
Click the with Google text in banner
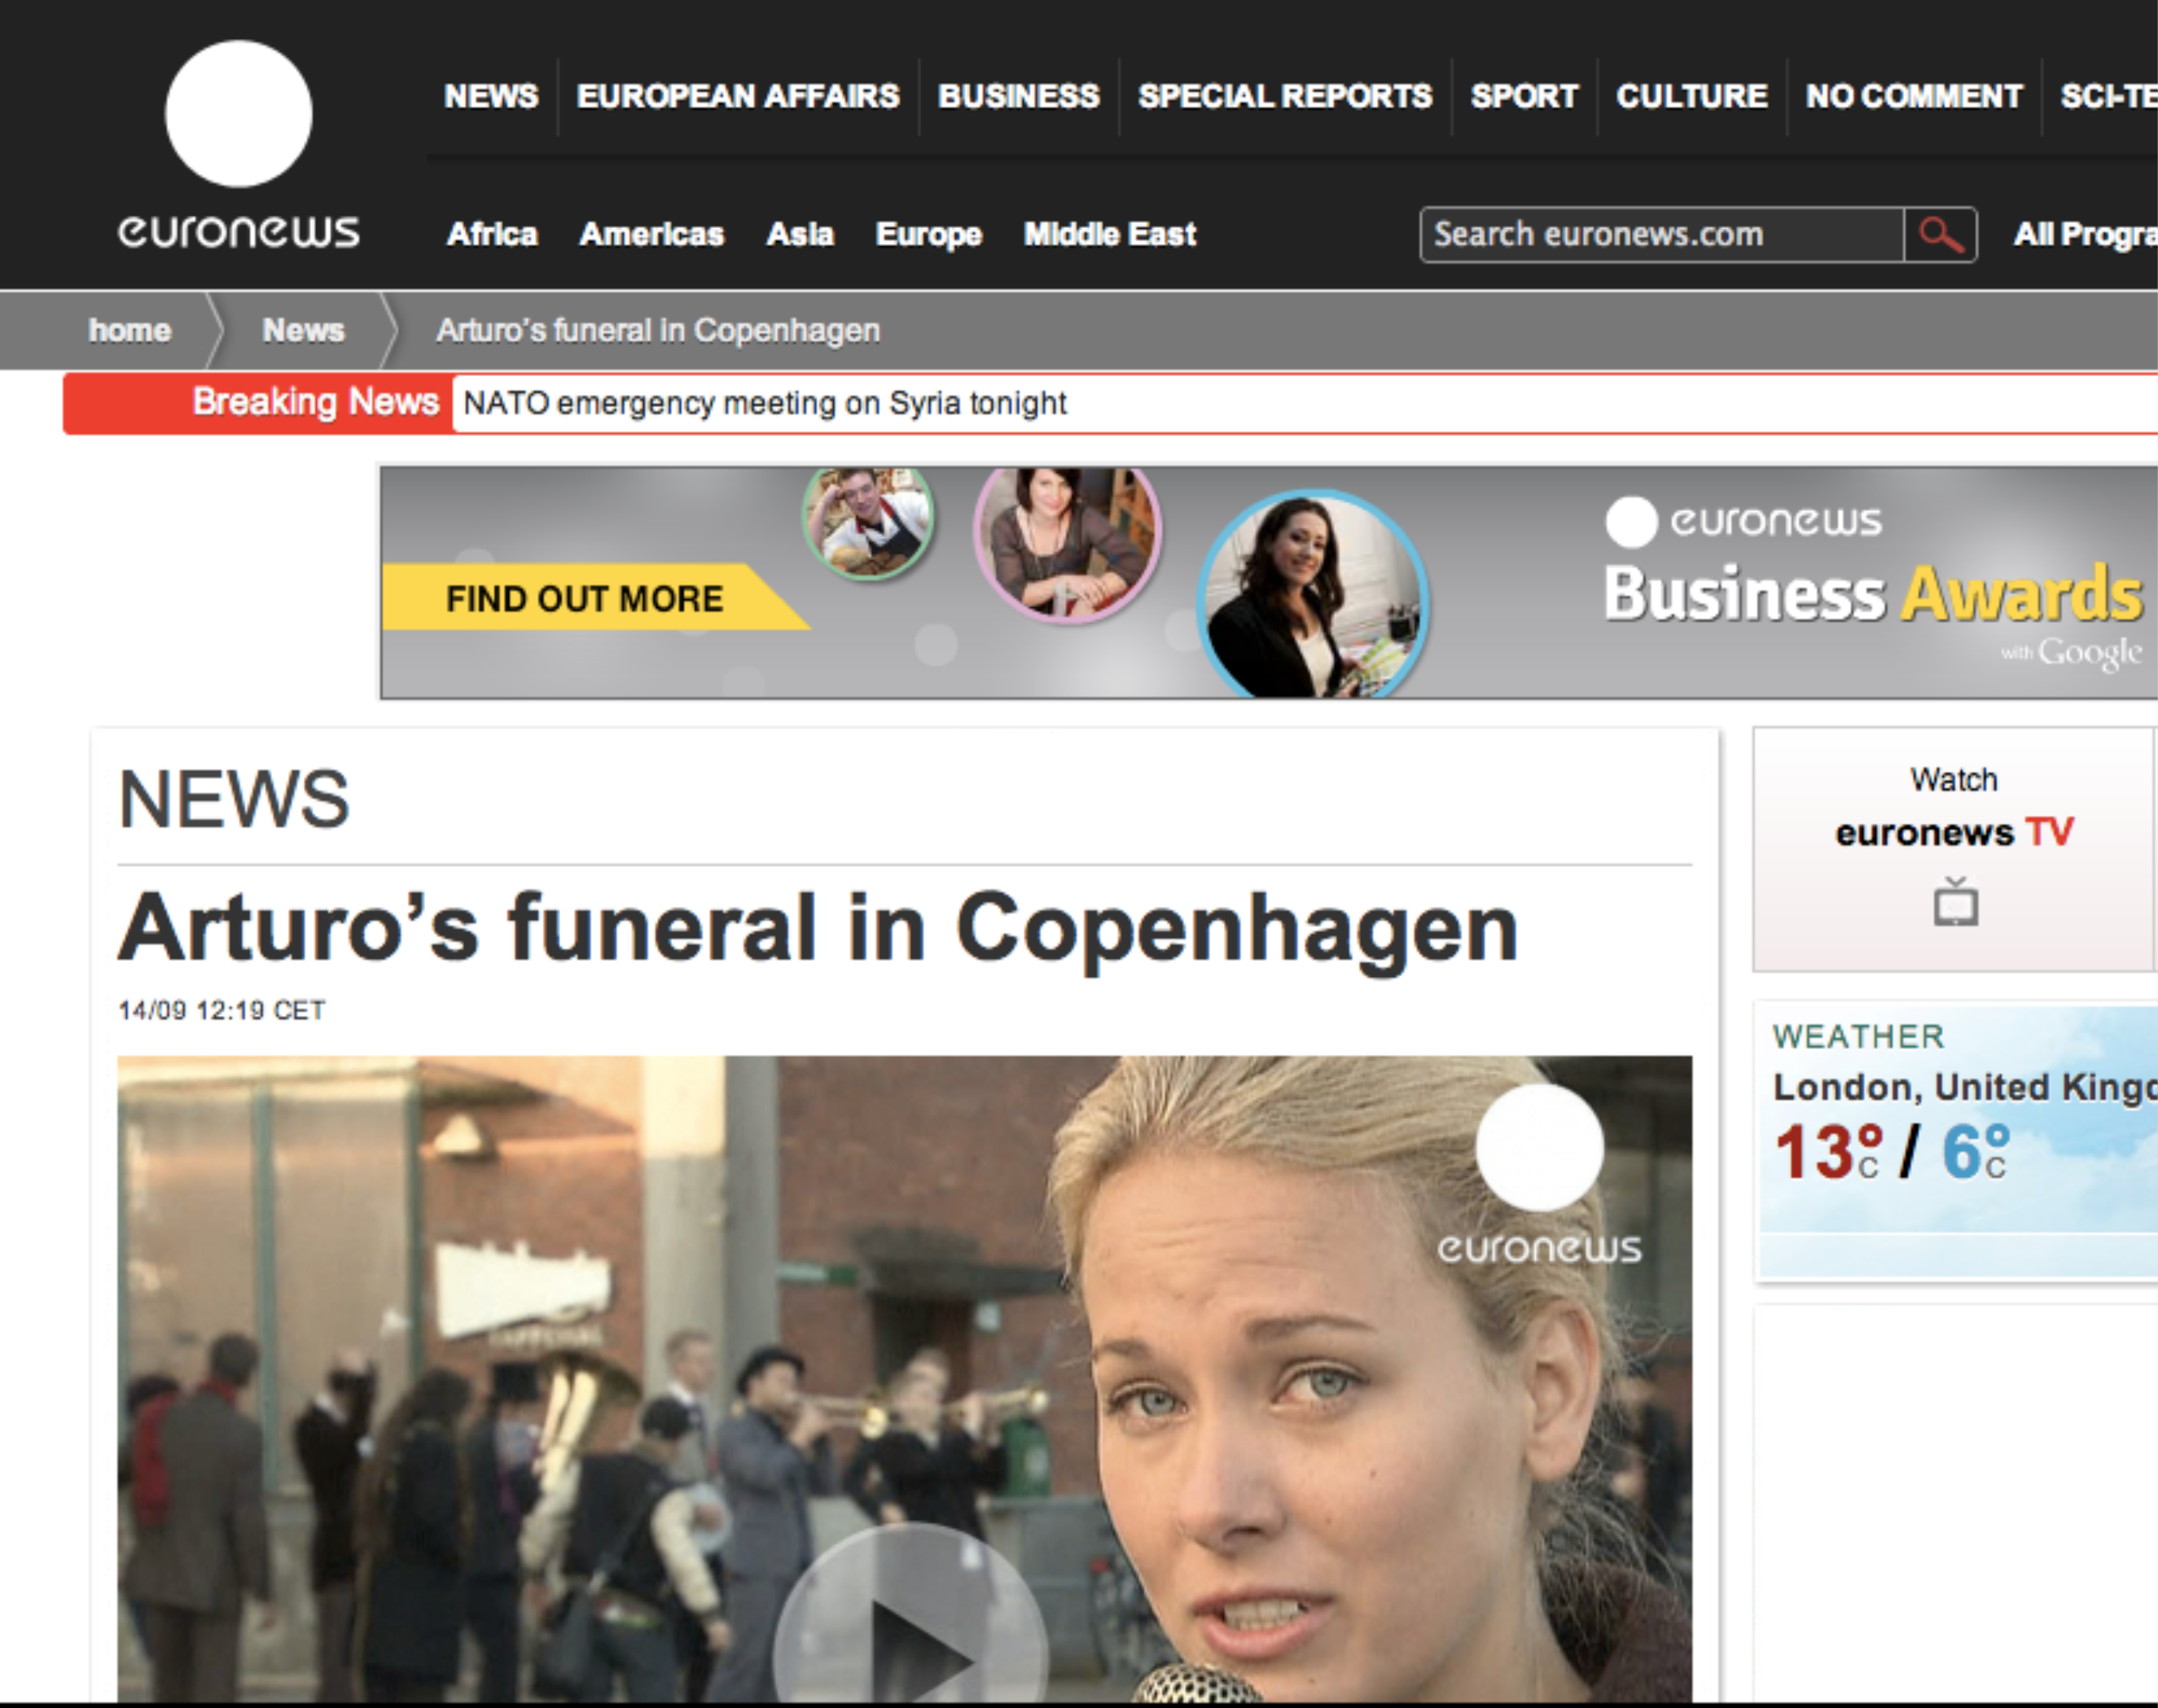click(x=2071, y=654)
